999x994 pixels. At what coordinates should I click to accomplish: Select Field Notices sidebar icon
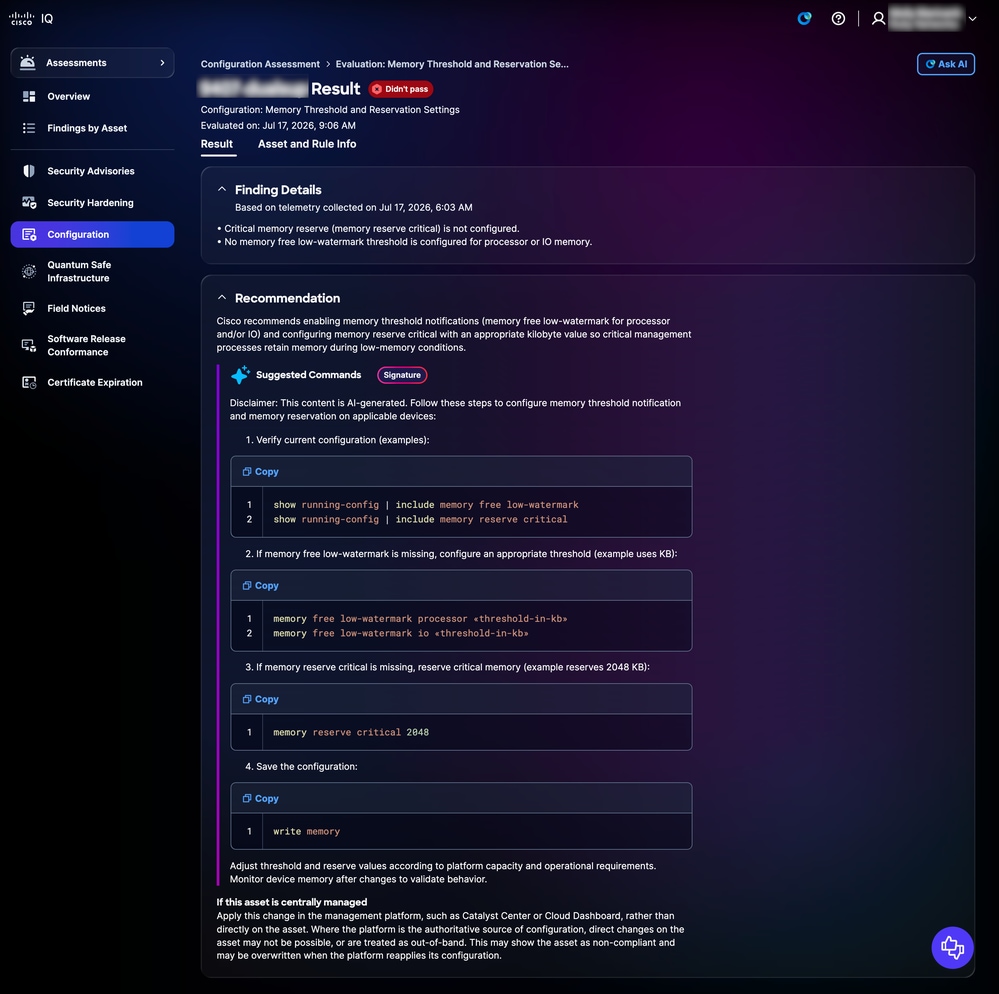click(29, 308)
